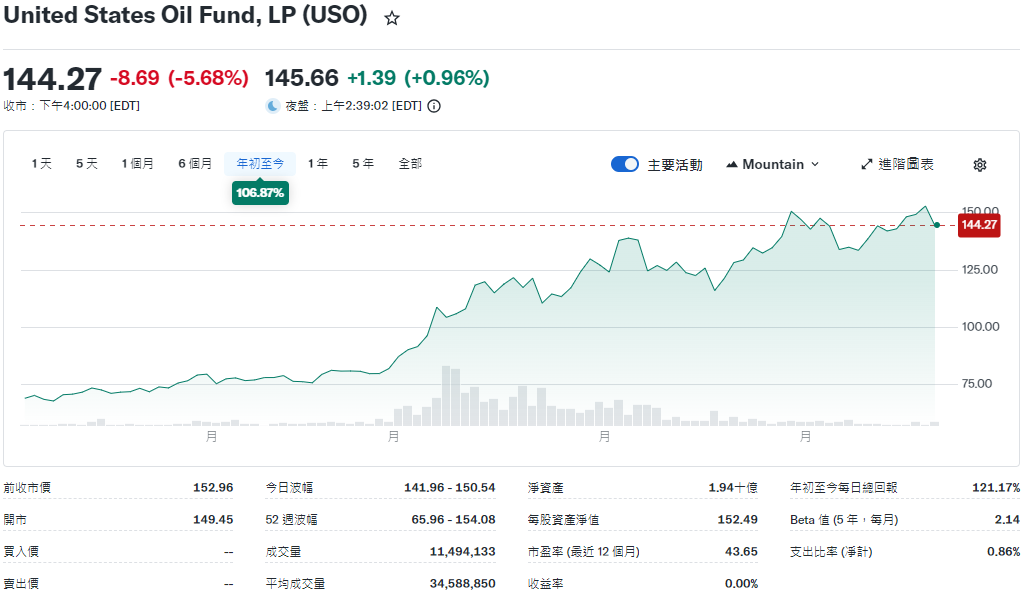Click the 支出比率 value 0.86%
This screenshot has height=594, width=1029.
[1004, 552]
